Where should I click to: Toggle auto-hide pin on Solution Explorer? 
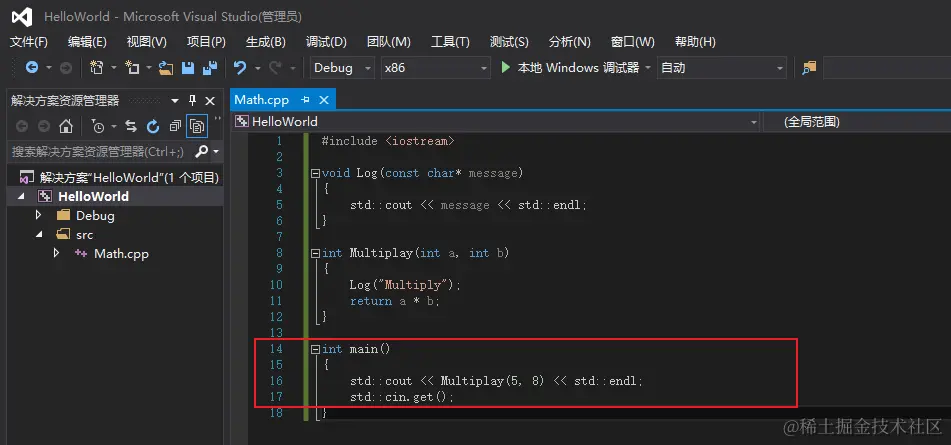pos(192,101)
